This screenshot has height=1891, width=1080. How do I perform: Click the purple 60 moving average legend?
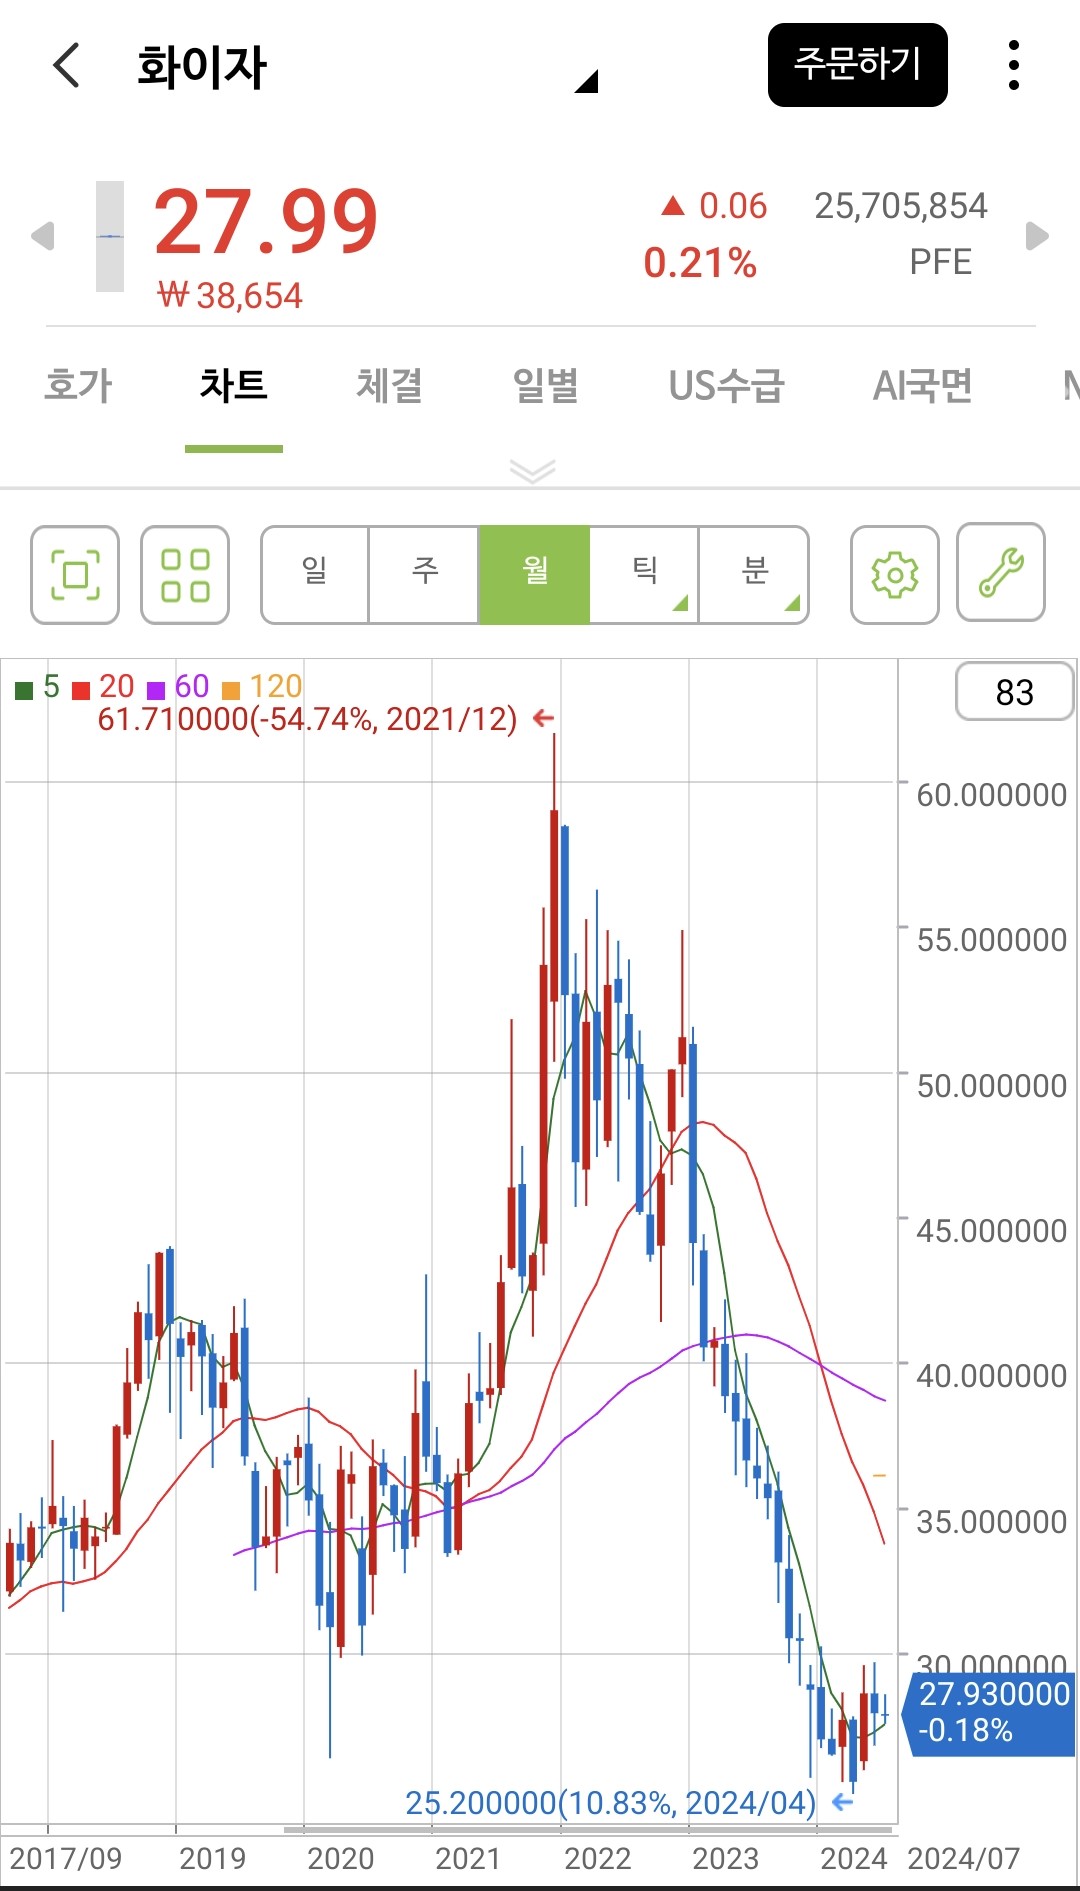click(x=178, y=687)
